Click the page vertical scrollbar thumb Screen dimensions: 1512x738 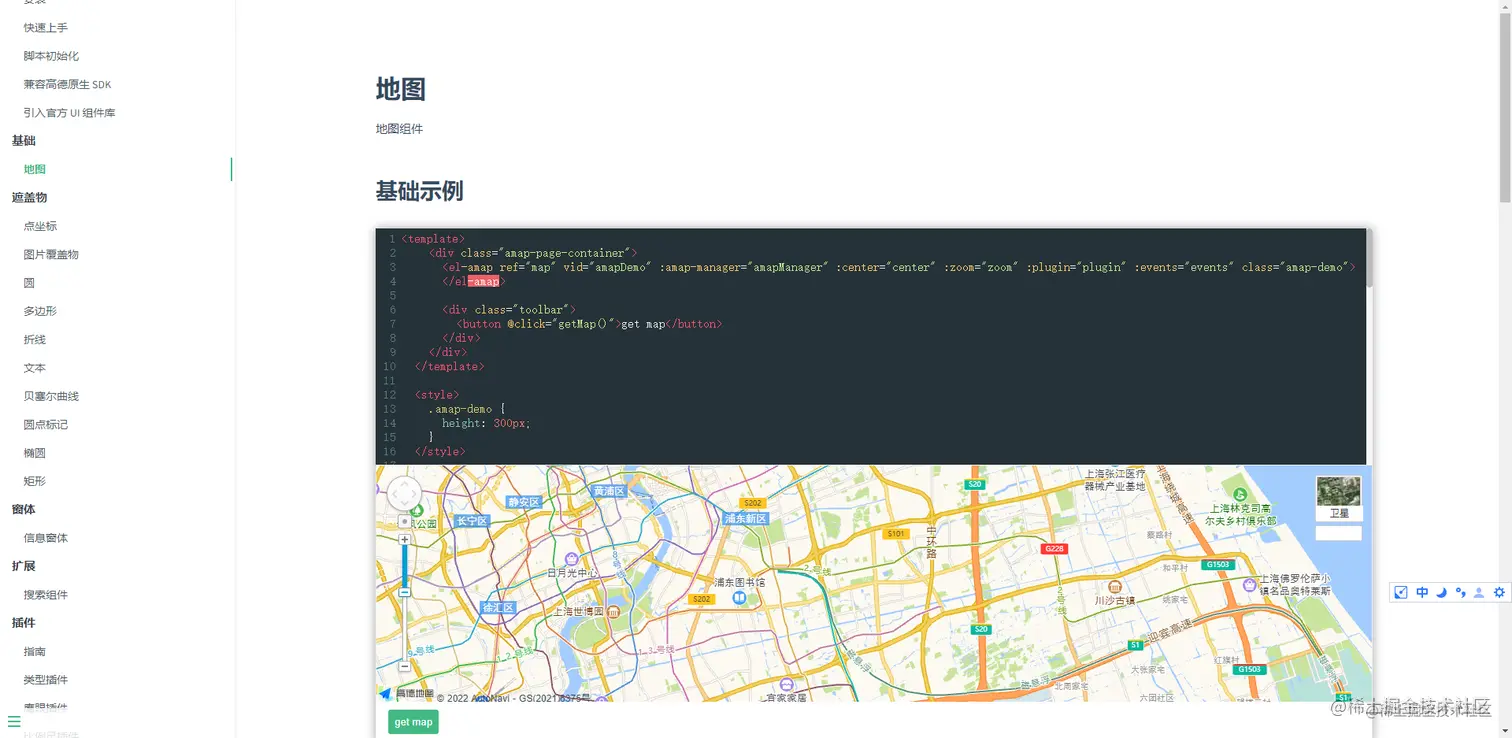(1505, 106)
